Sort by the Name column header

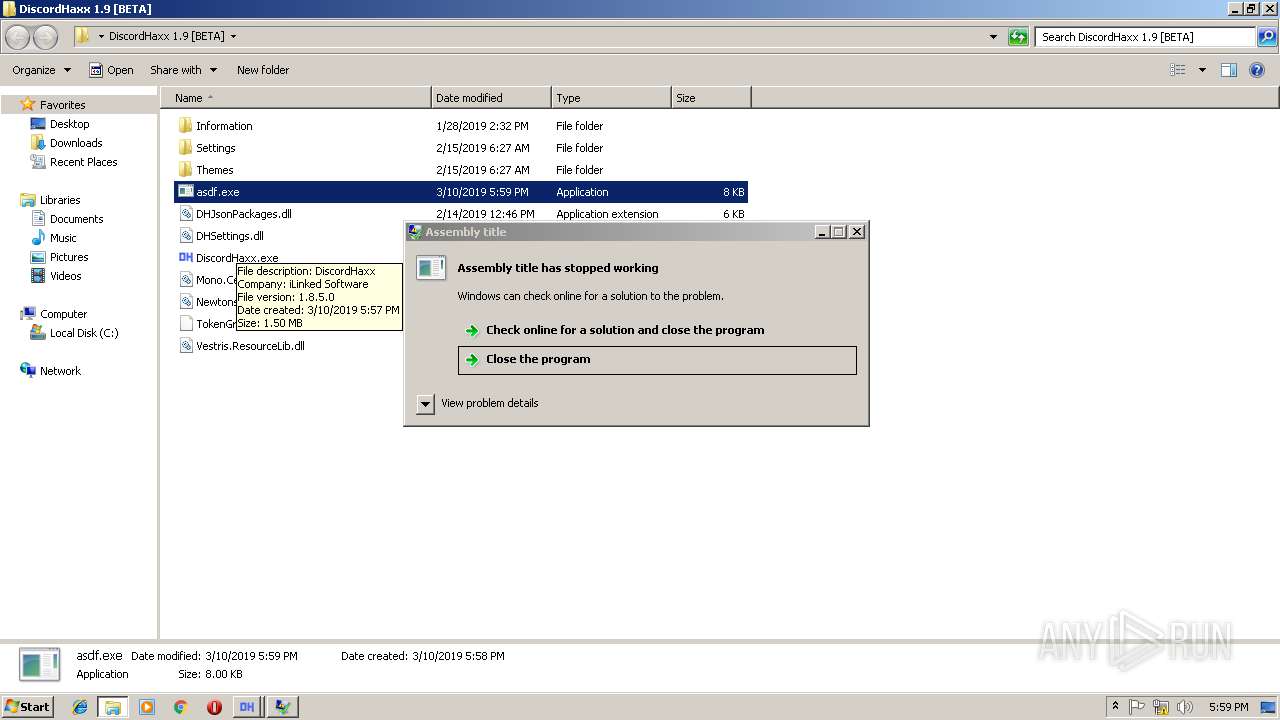[297, 98]
